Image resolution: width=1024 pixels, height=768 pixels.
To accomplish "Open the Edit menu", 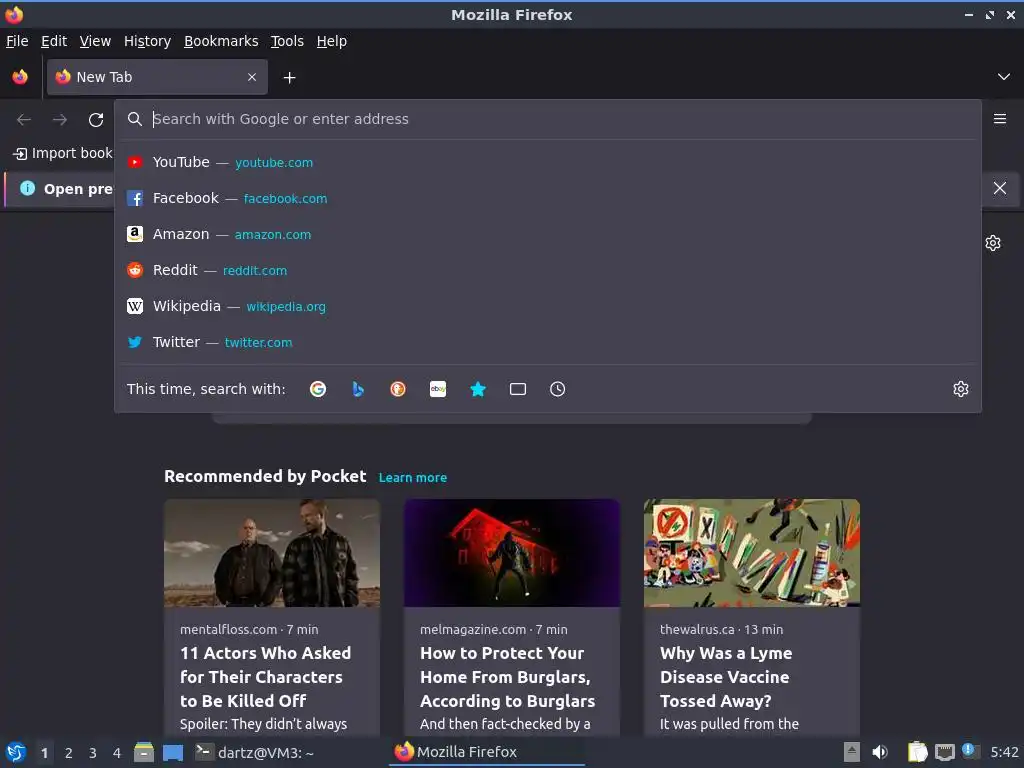I will pos(54,41).
